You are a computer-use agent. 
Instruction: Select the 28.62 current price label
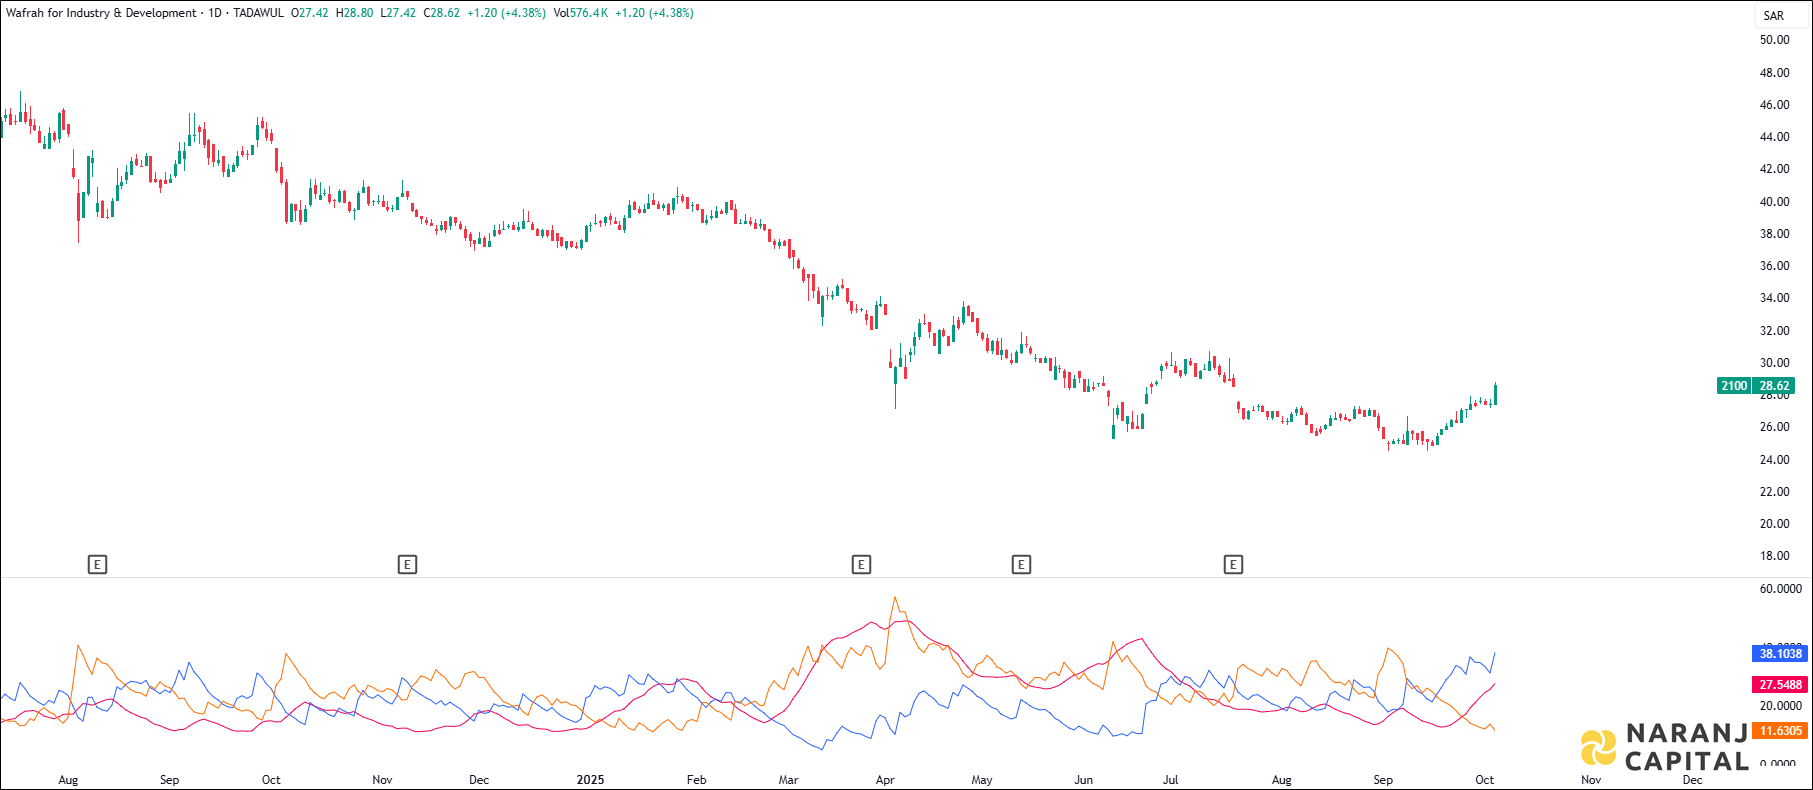pyautogui.click(x=1775, y=386)
